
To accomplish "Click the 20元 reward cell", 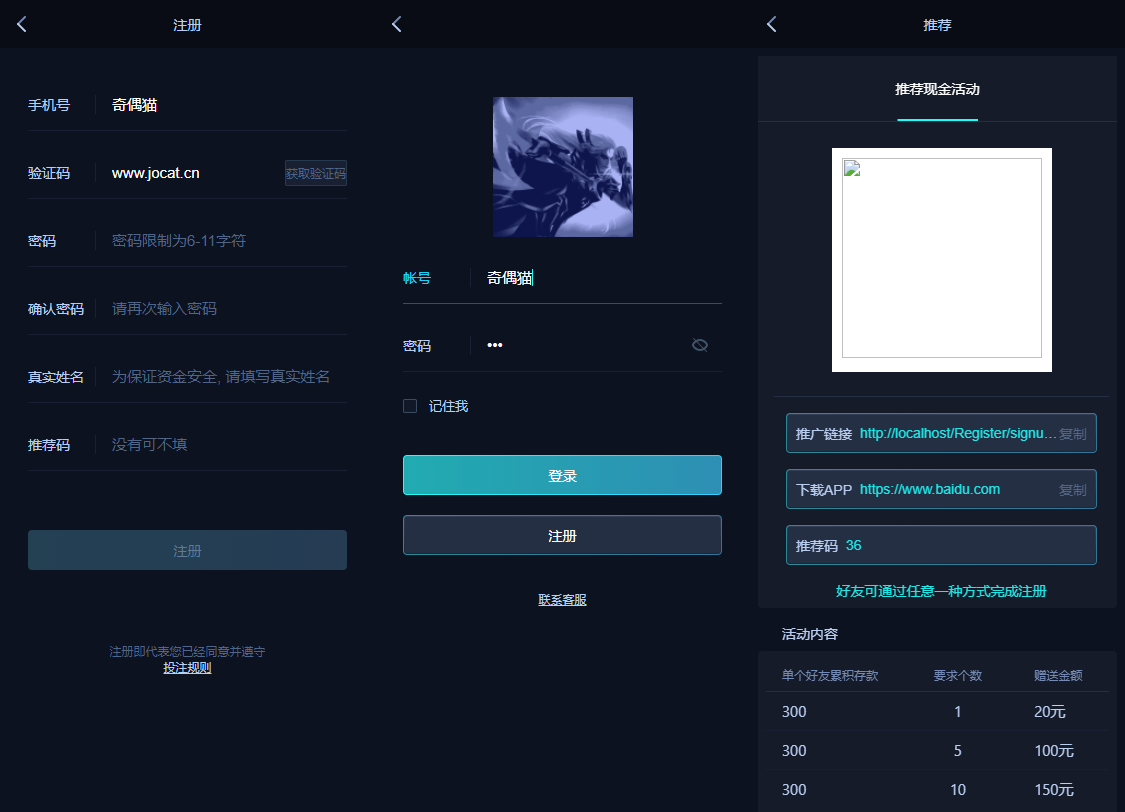I will tap(1050, 712).
